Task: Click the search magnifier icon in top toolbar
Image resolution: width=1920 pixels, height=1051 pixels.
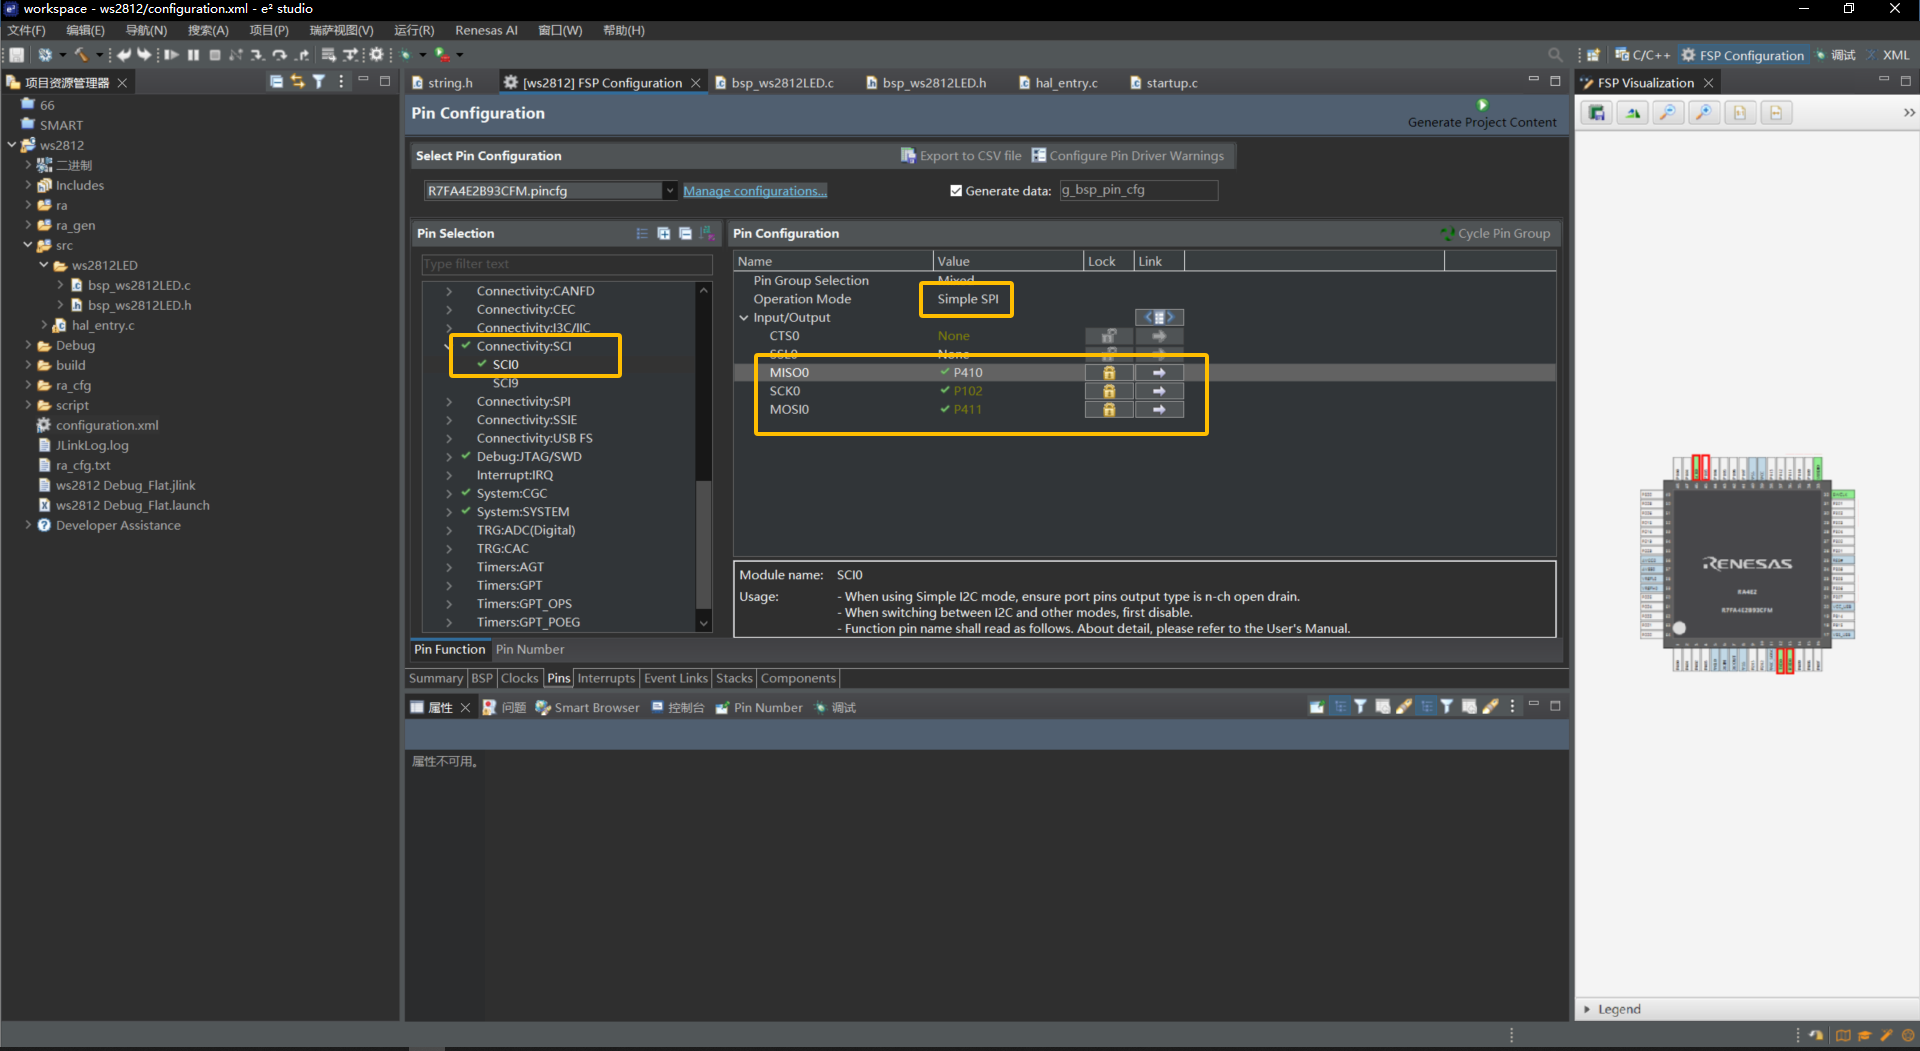Action: [x=1555, y=55]
